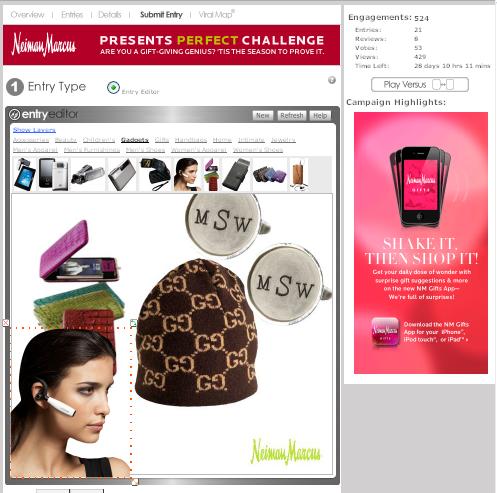Click the NM Gifts app download icon
The image size is (497, 493).
tap(385, 332)
